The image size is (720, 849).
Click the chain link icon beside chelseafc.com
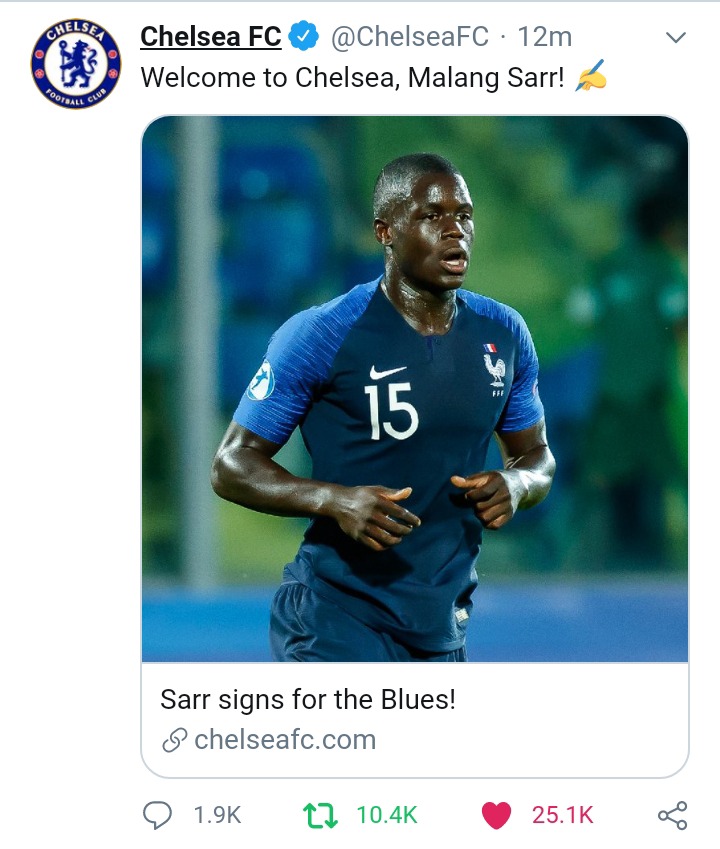tap(174, 741)
